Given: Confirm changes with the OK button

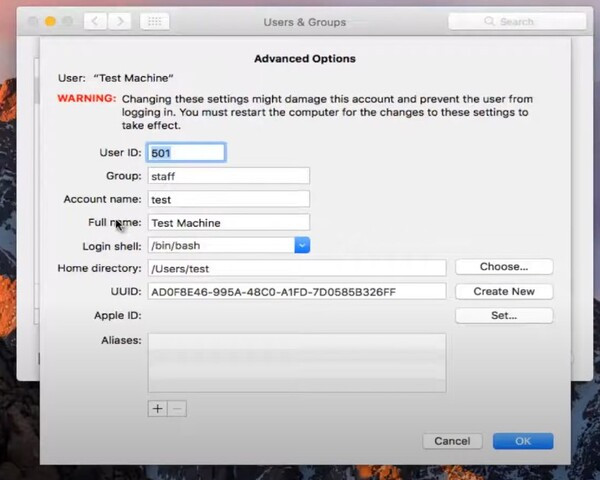Looking at the screenshot, I should [x=523, y=441].
